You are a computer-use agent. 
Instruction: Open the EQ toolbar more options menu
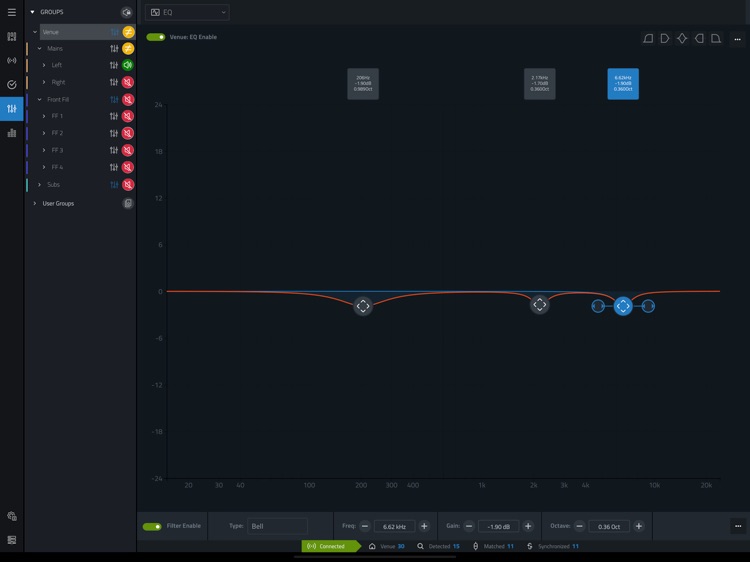[x=738, y=39]
